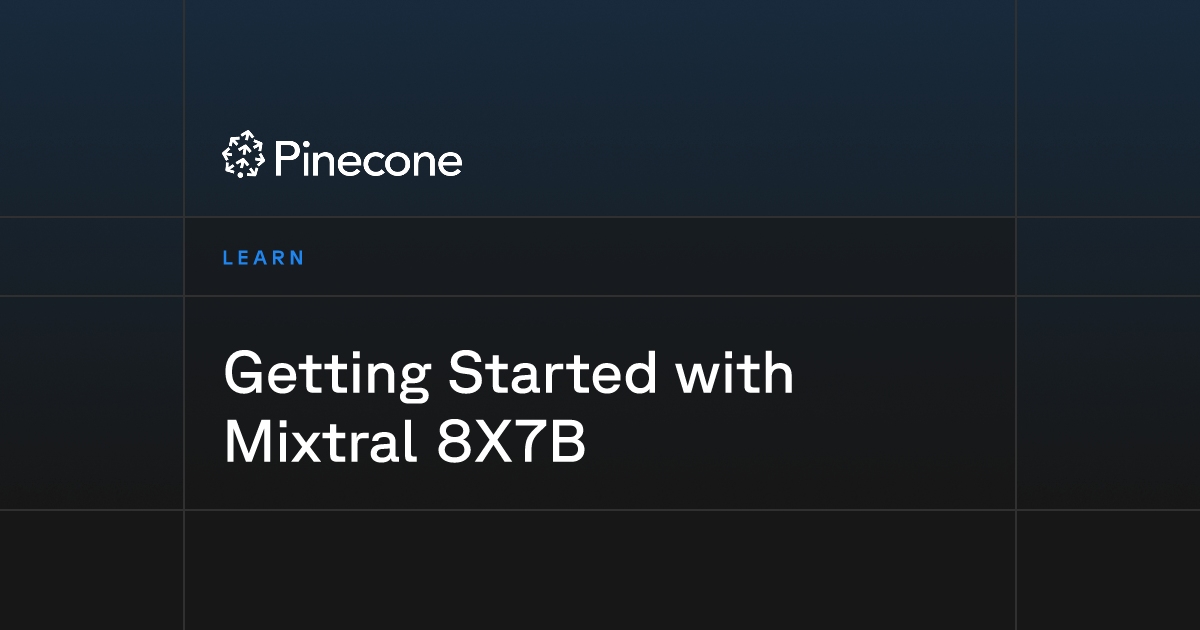Click the Pinecone wordmark text

pos(367,159)
